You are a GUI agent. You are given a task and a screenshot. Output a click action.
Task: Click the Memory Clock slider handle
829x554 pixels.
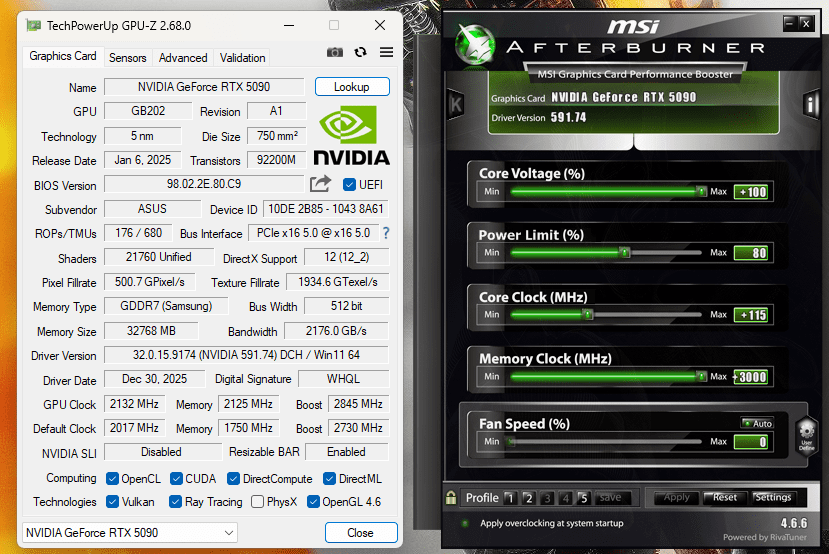pos(701,376)
